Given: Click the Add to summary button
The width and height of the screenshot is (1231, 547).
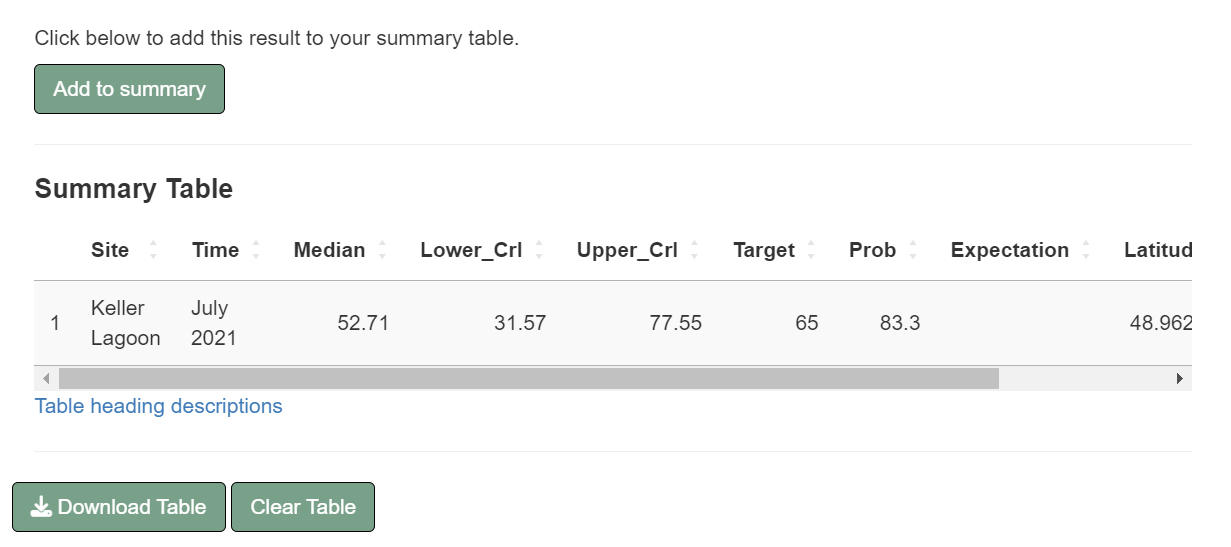Looking at the screenshot, I should coord(129,89).
